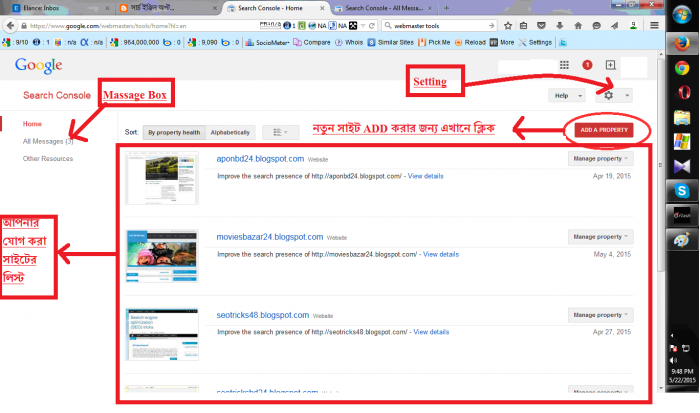Open SocioMeter in the SEO toolbar

coord(267,42)
